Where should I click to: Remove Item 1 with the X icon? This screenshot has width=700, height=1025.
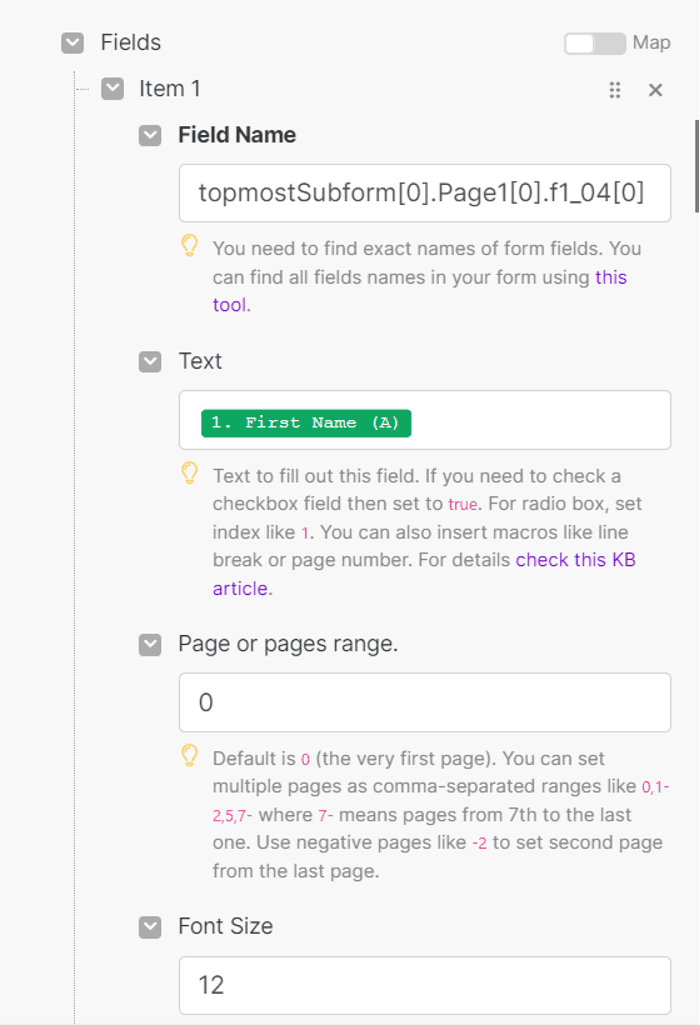point(656,90)
